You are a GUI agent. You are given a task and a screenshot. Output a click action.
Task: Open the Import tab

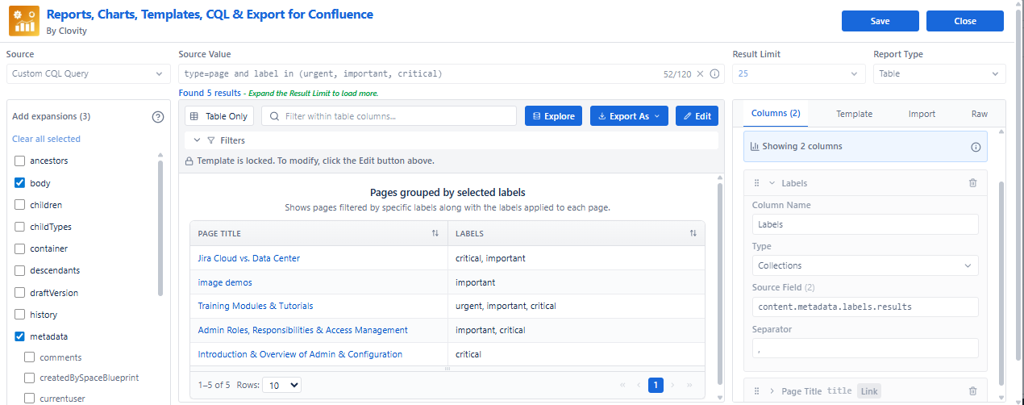[921, 114]
